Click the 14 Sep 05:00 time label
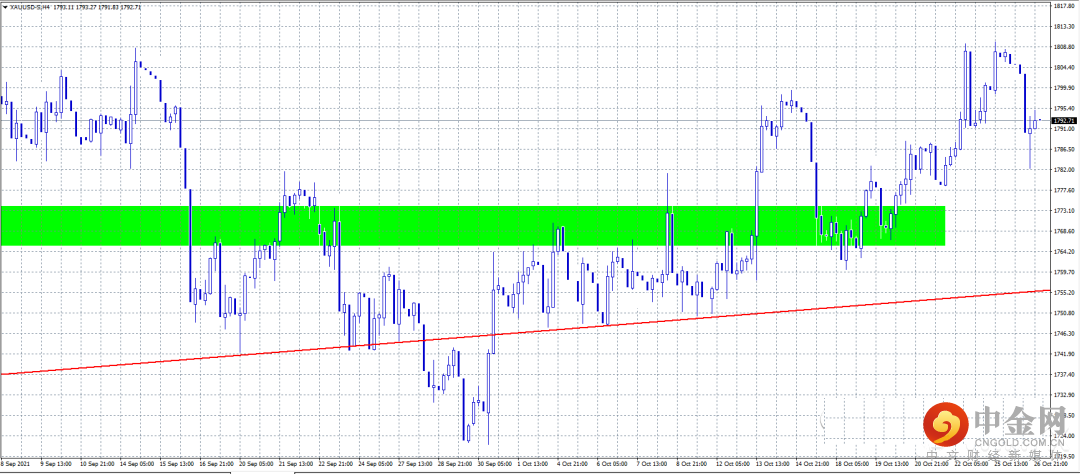Image resolution: width=1080 pixels, height=474 pixels. [135, 464]
